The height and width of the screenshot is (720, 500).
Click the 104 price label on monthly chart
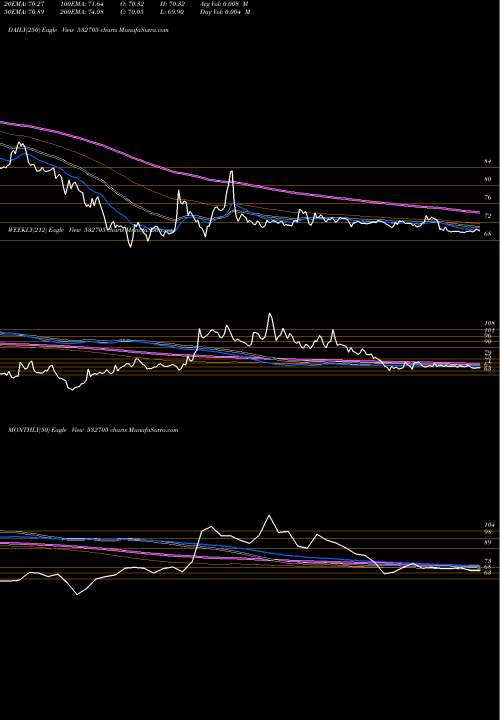pyautogui.click(x=489, y=524)
